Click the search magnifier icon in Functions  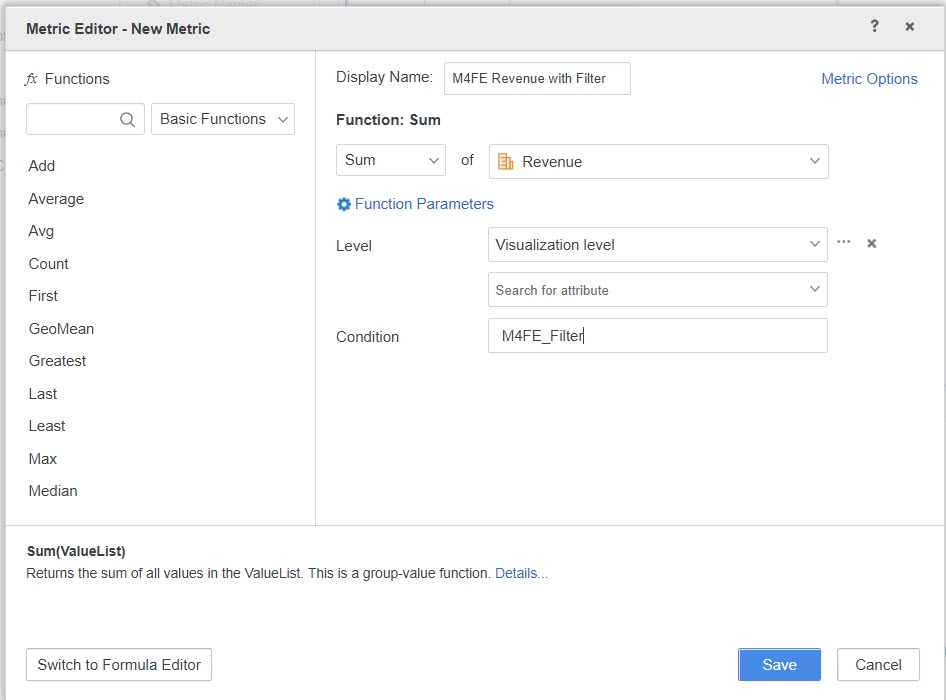point(127,119)
